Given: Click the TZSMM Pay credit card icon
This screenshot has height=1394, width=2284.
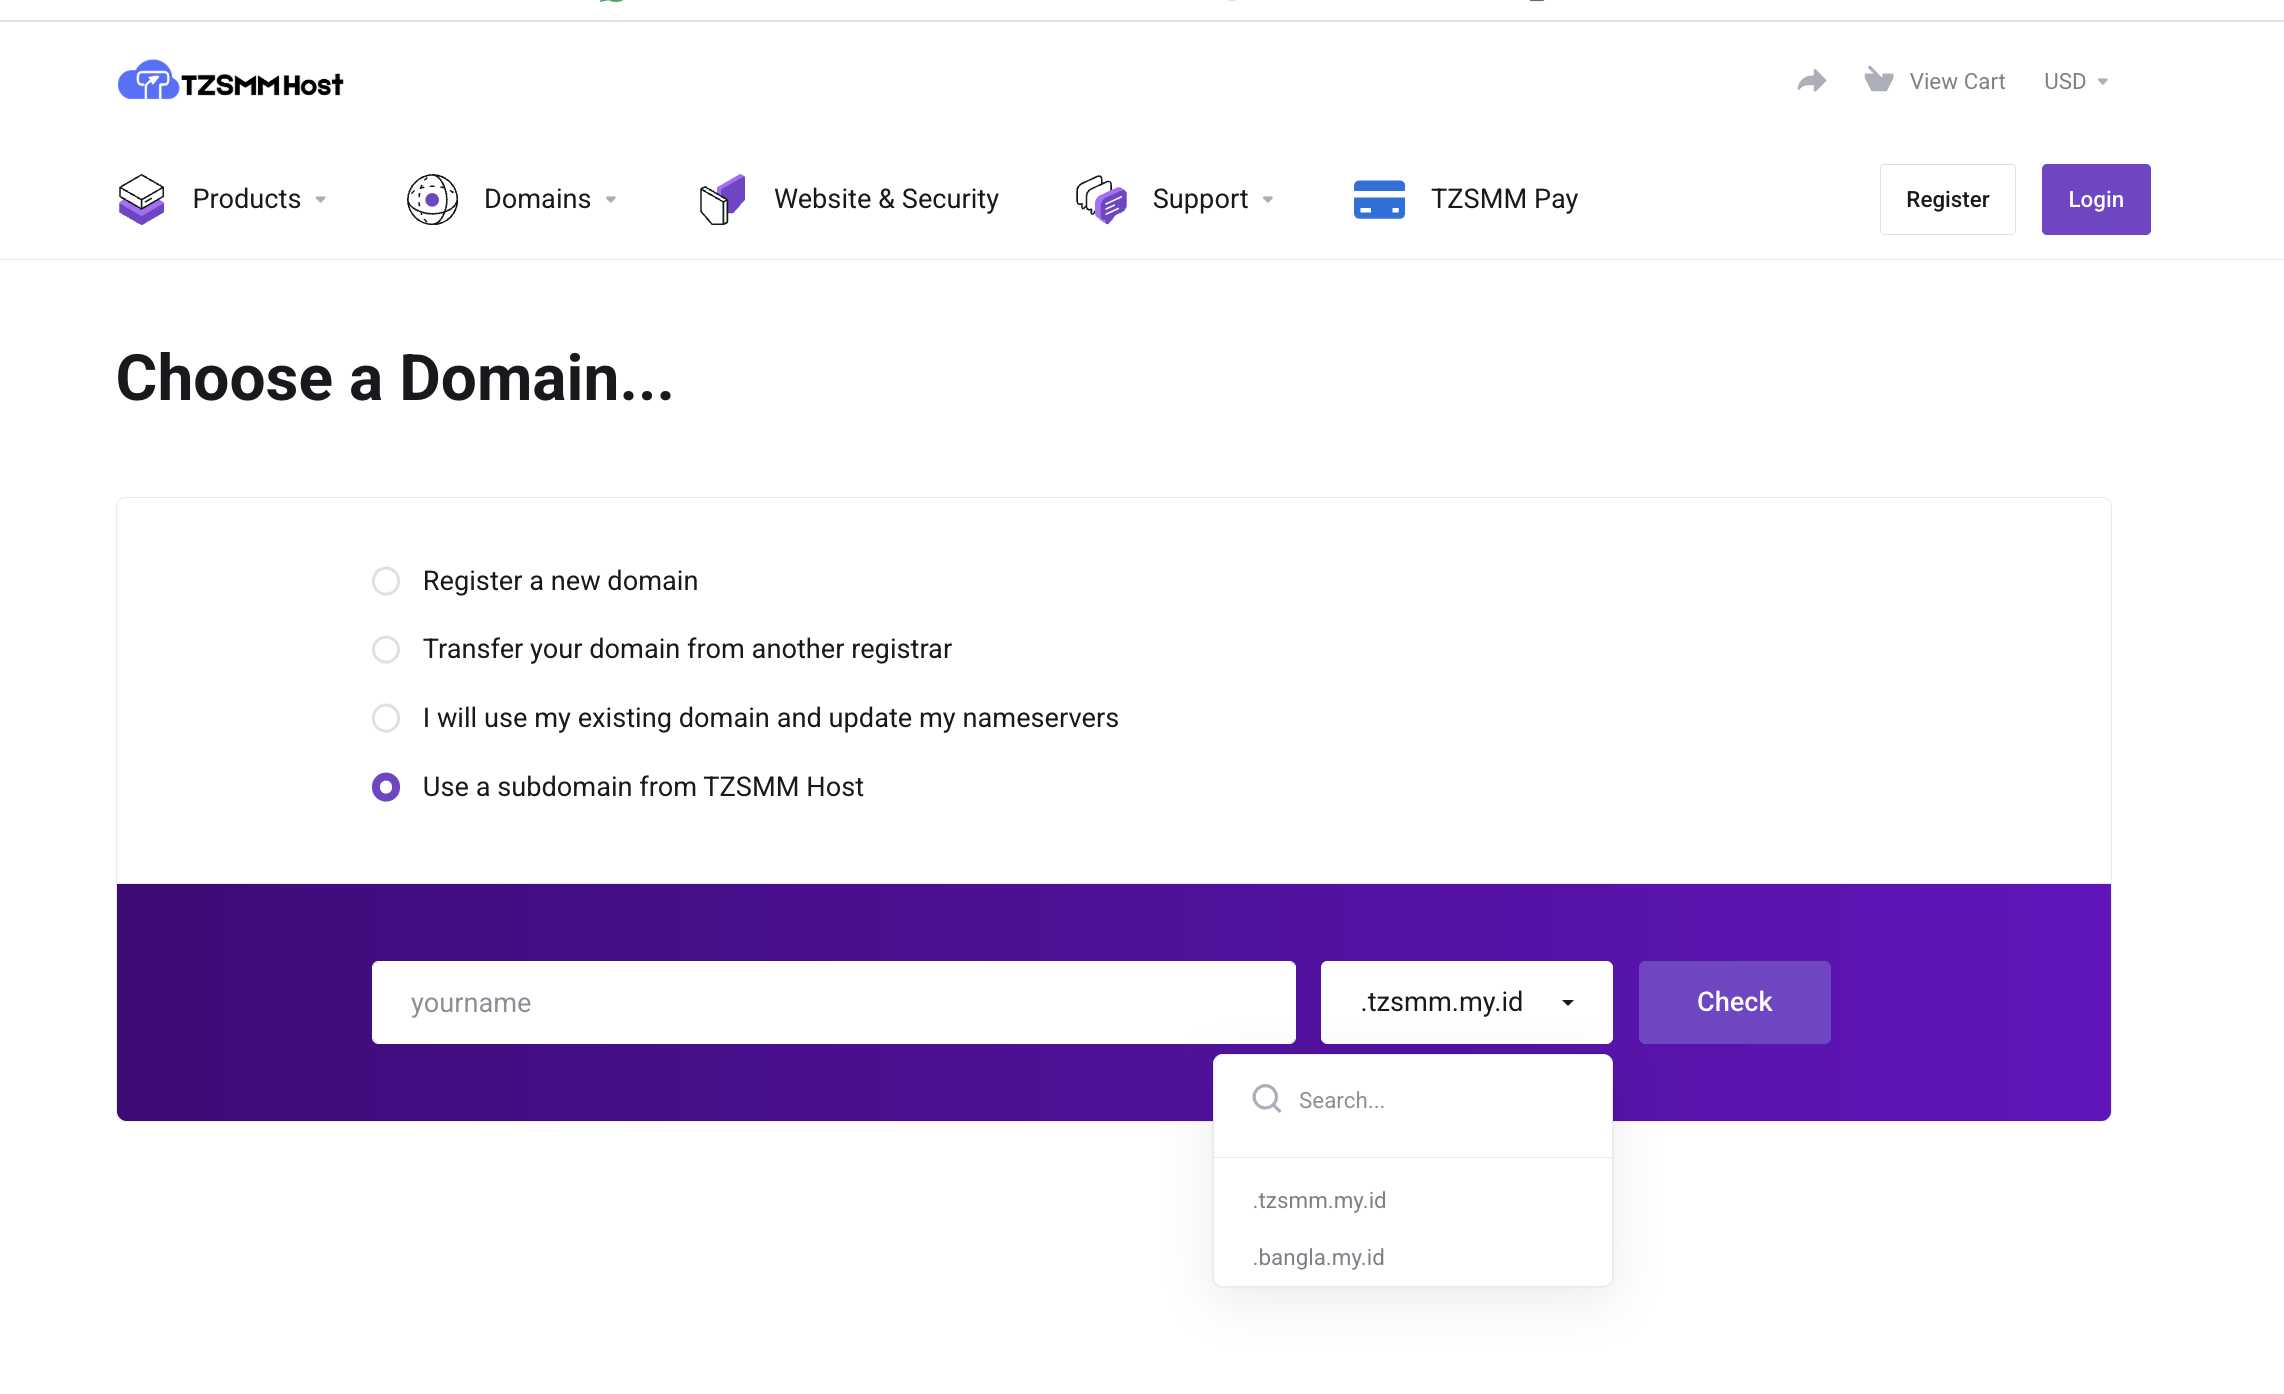Looking at the screenshot, I should point(1379,198).
